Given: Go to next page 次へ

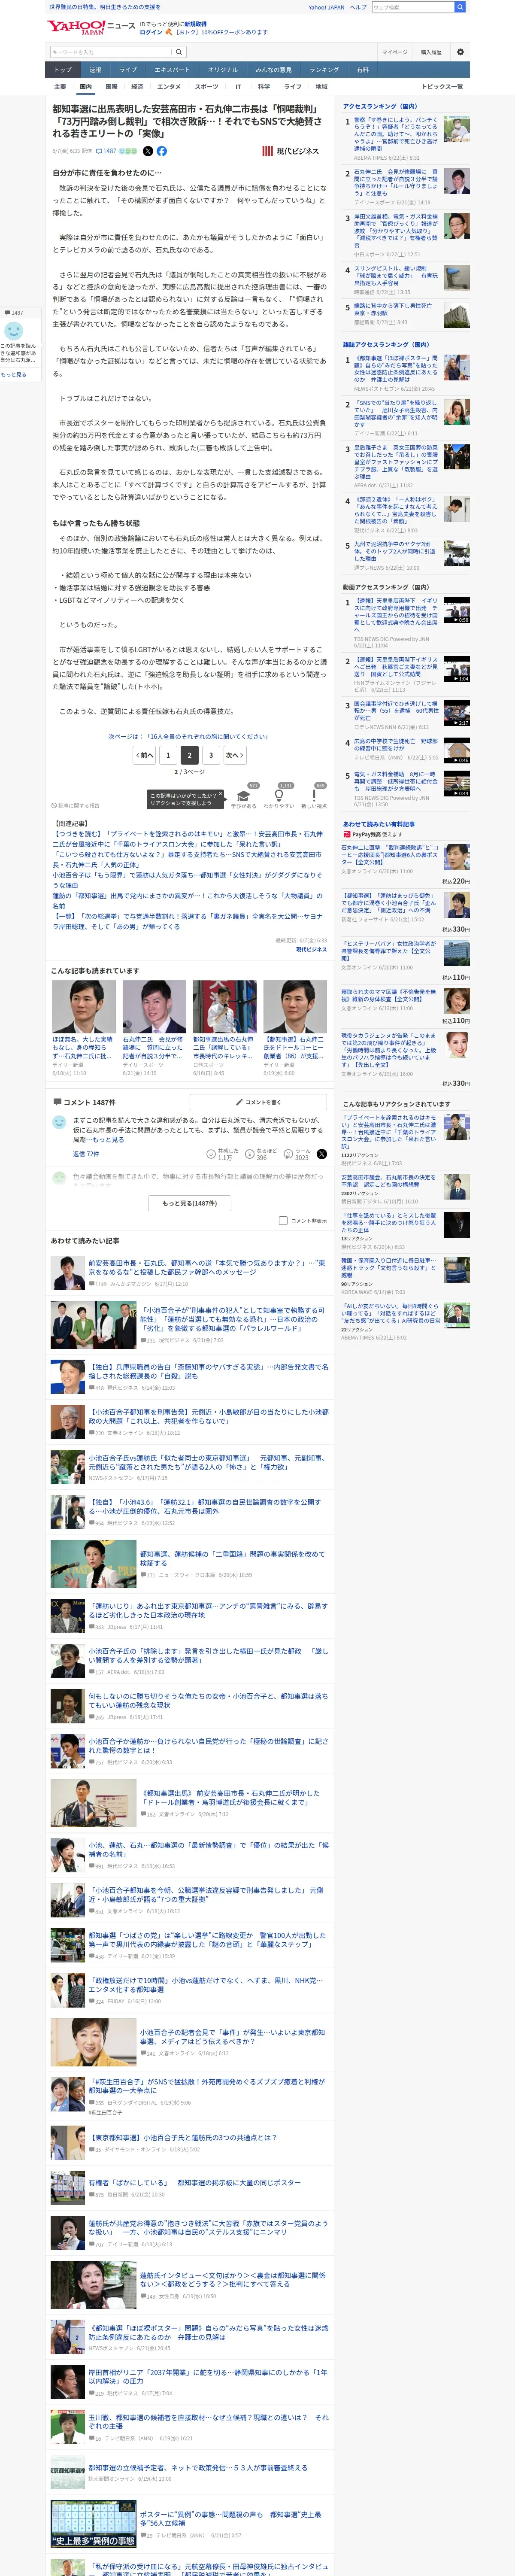Looking at the screenshot, I should click(x=235, y=755).
